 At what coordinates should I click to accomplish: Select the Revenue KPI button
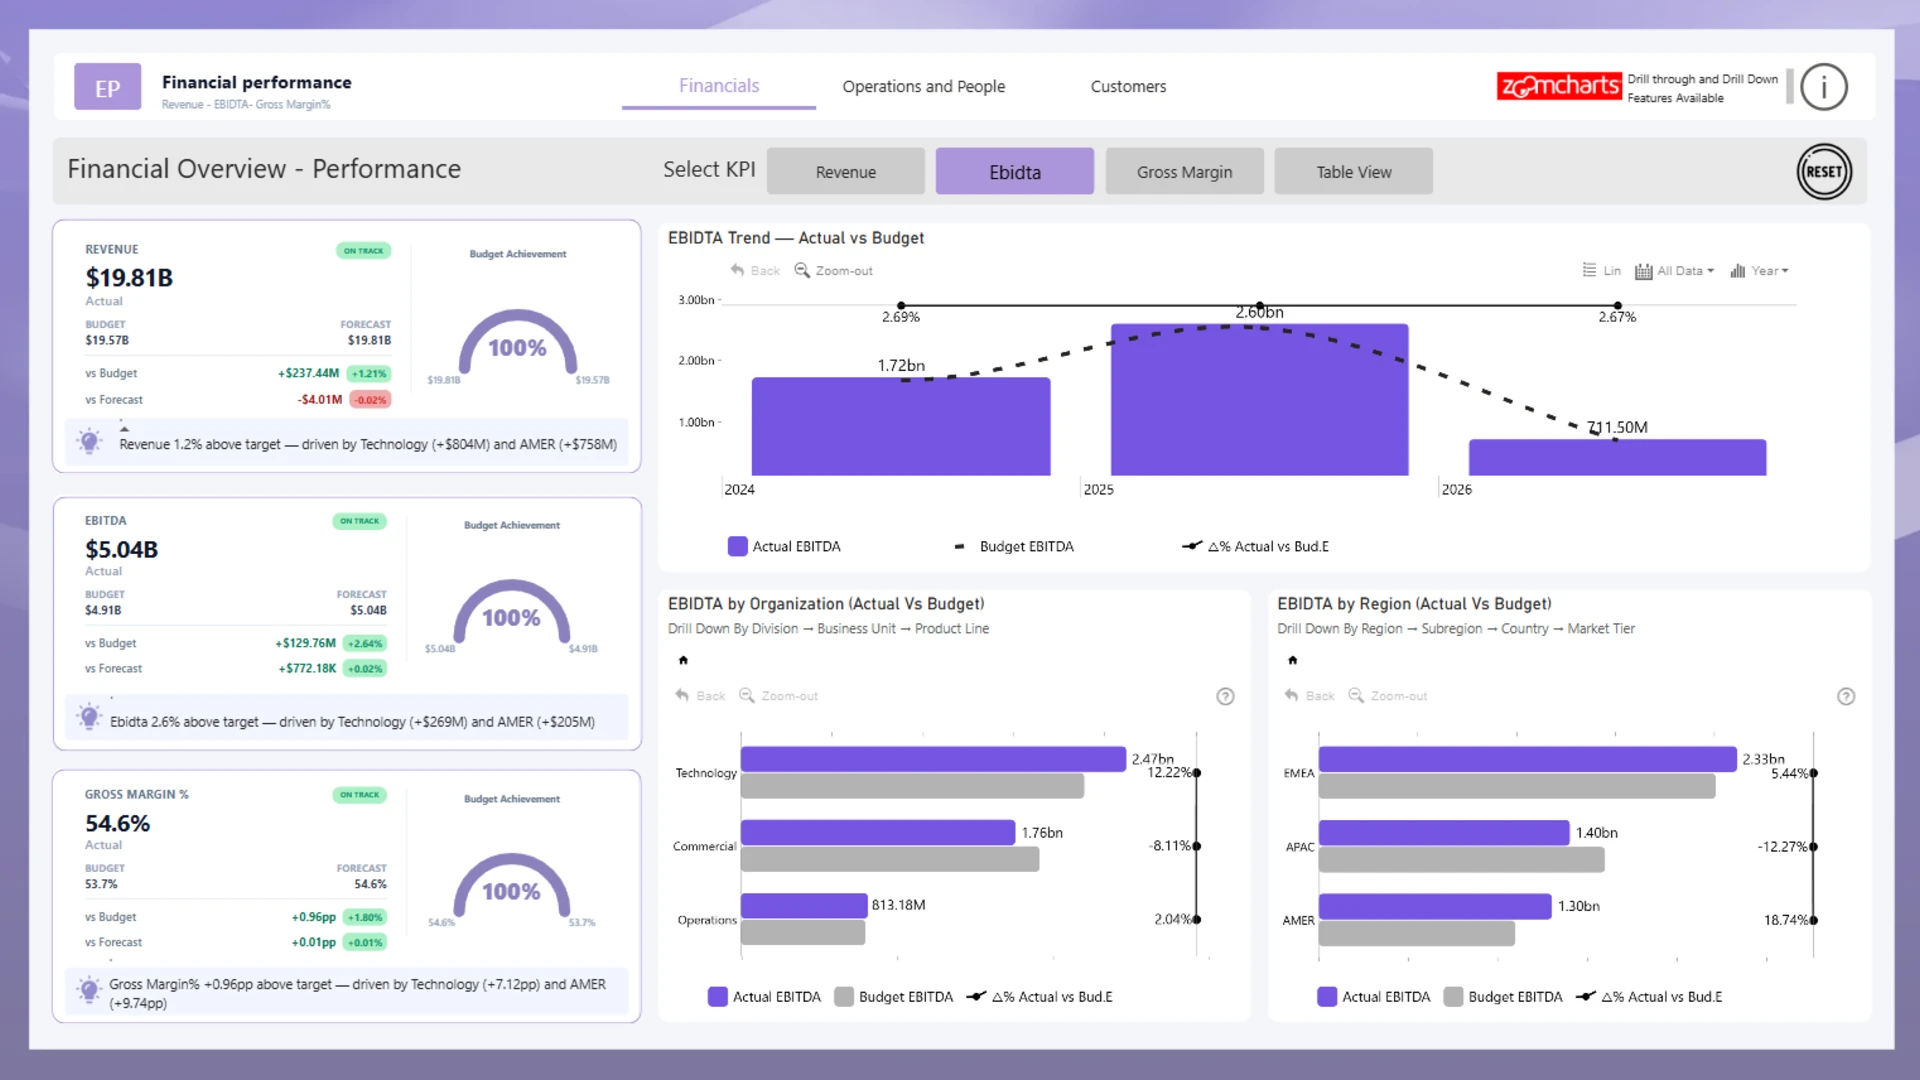tap(845, 172)
